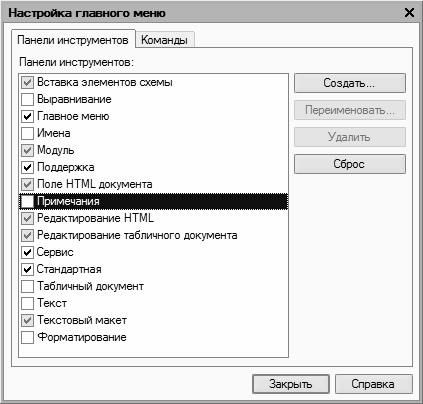
Task: Disable the Поддержка toolbar checkbox
Action: pyautogui.click(x=27, y=167)
